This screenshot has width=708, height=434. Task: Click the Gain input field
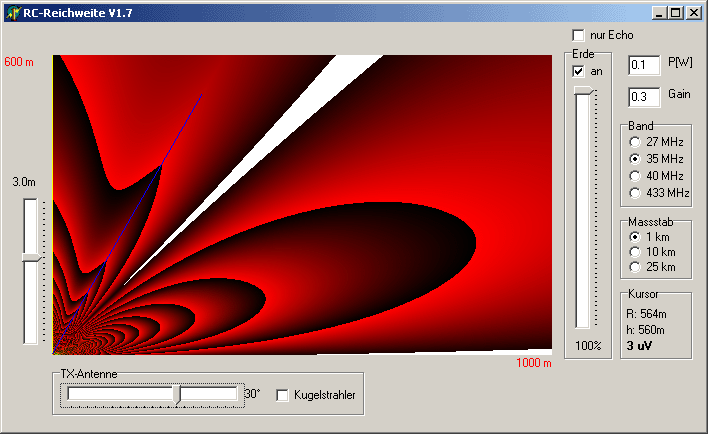pyautogui.click(x=644, y=97)
